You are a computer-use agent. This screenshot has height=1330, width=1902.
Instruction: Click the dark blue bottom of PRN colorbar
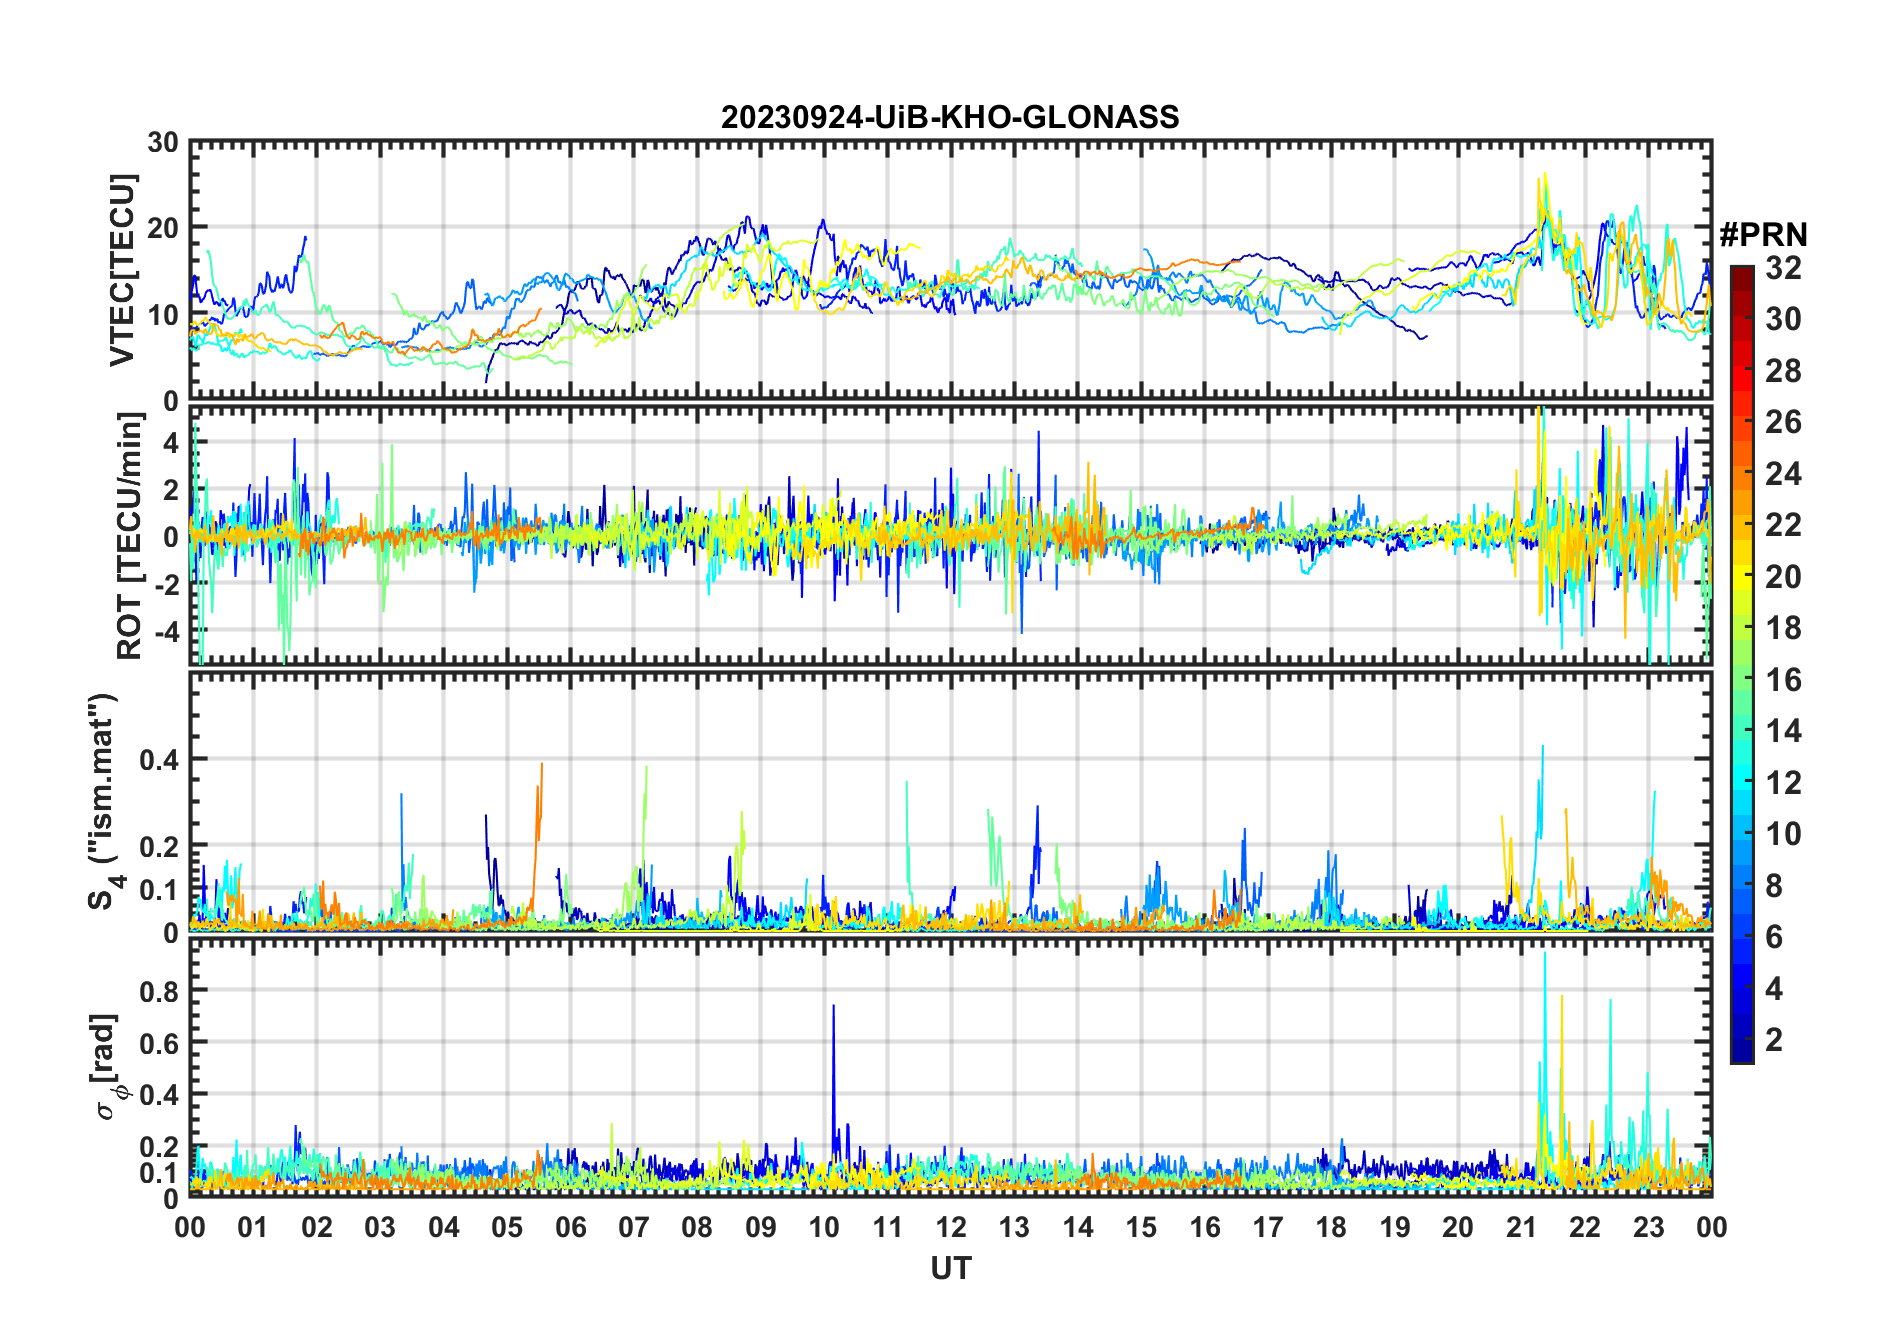point(1741,1055)
